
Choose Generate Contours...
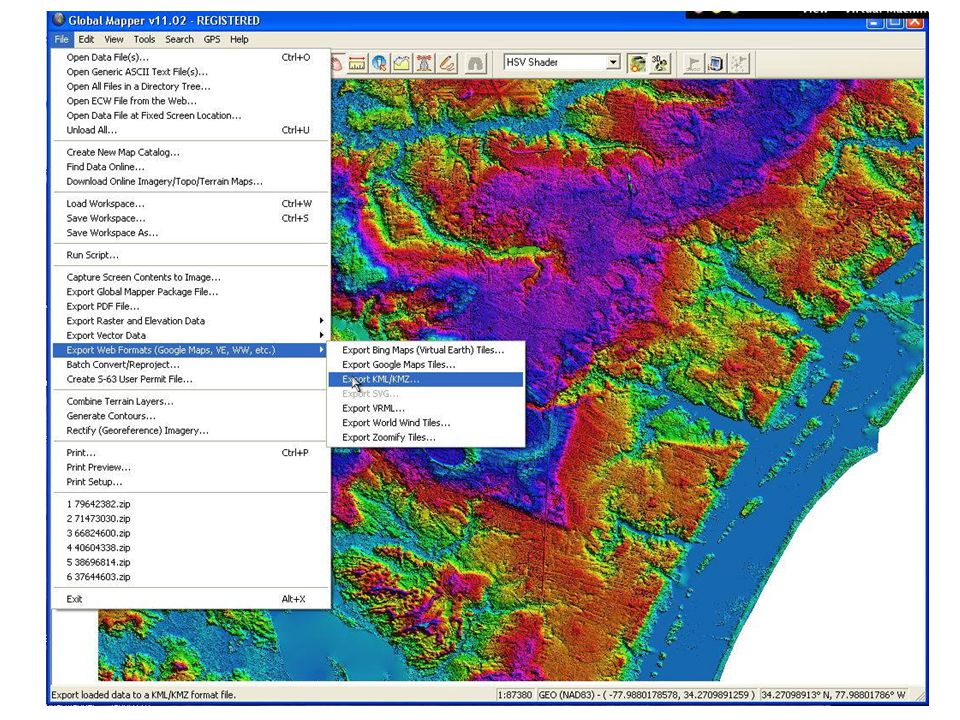tap(190, 416)
